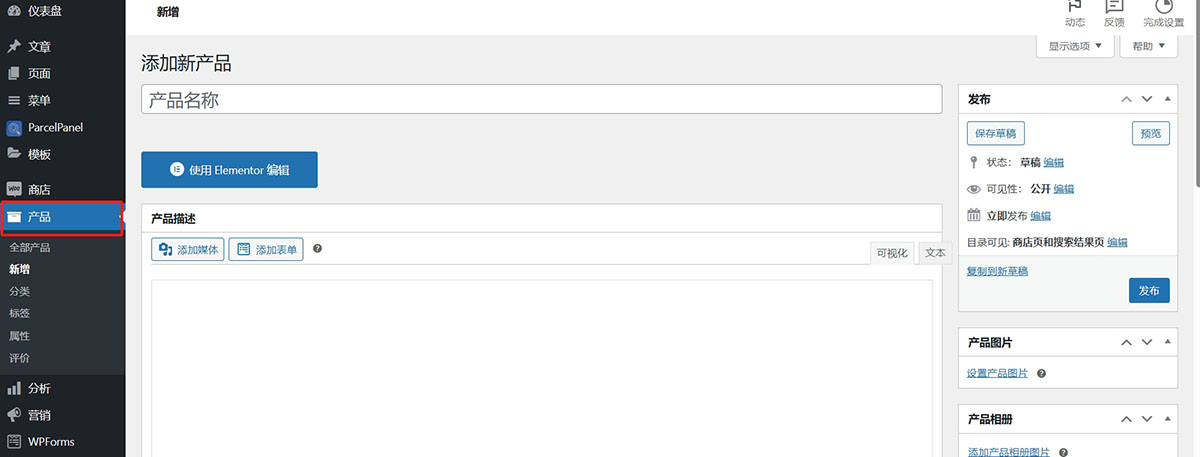Click the 设置产品图片 link

(997, 373)
